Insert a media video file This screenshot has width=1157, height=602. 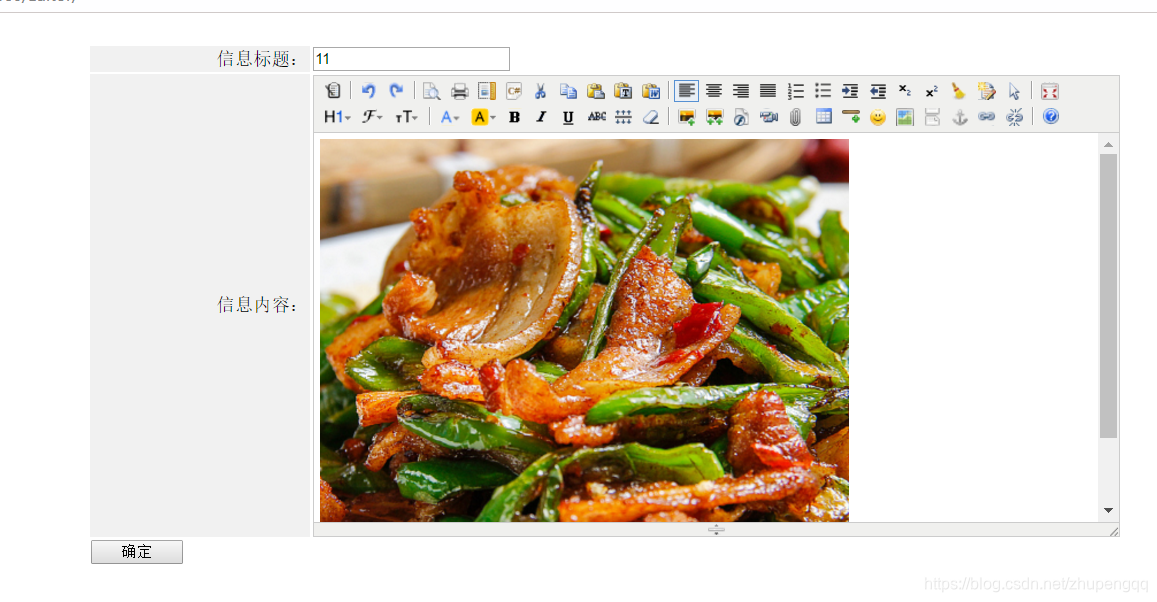pos(768,117)
